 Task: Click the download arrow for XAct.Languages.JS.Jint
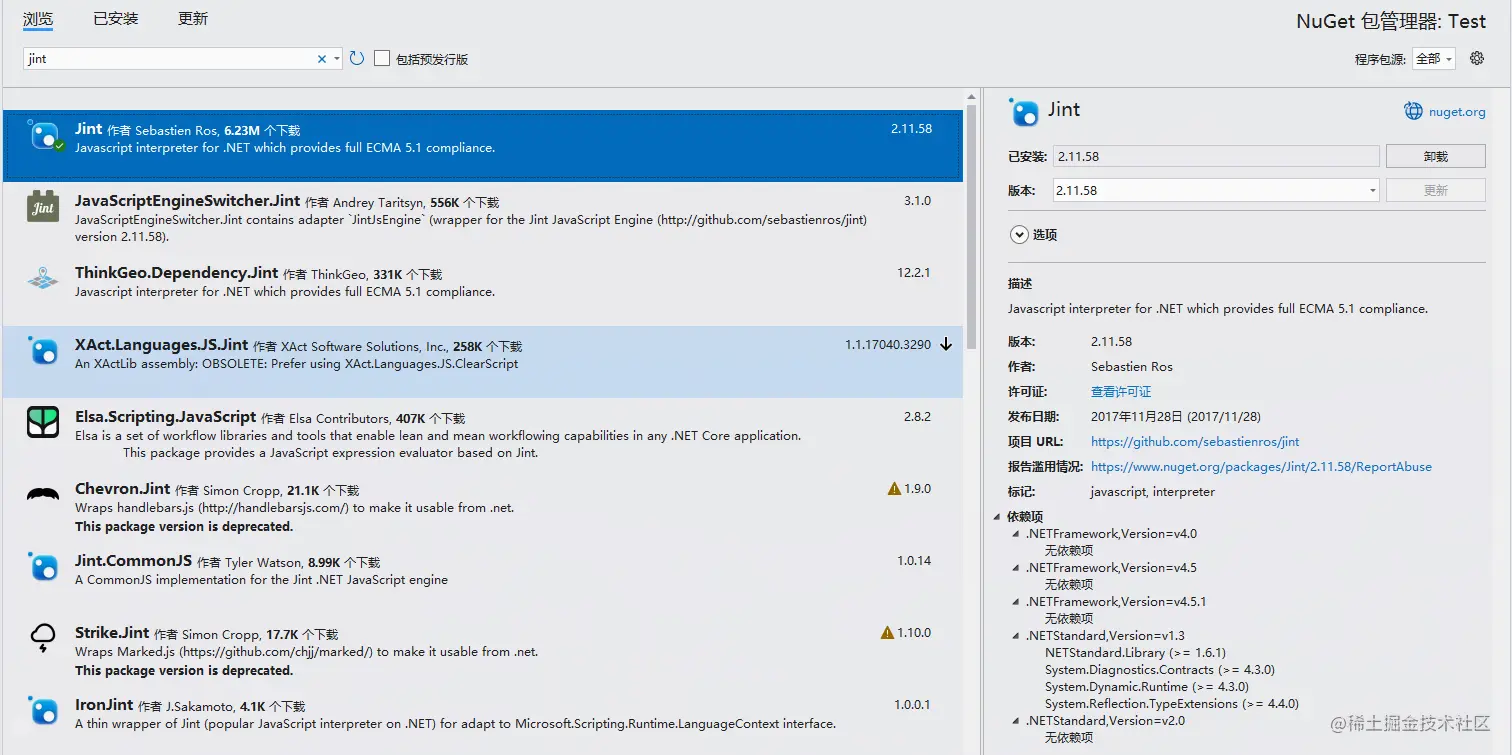(x=946, y=345)
